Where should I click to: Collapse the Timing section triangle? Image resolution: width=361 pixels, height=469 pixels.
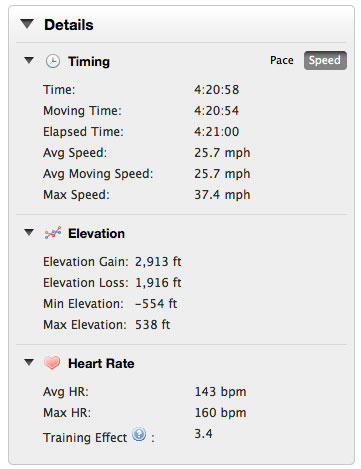coord(29,60)
